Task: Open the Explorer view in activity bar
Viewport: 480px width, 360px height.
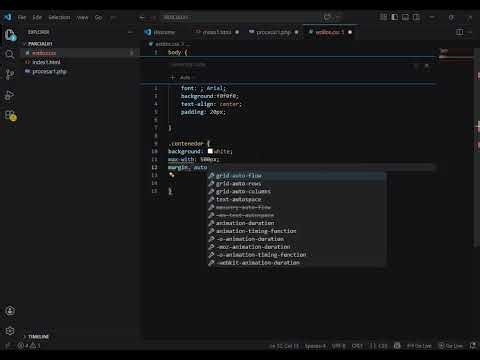Action: [10, 35]
